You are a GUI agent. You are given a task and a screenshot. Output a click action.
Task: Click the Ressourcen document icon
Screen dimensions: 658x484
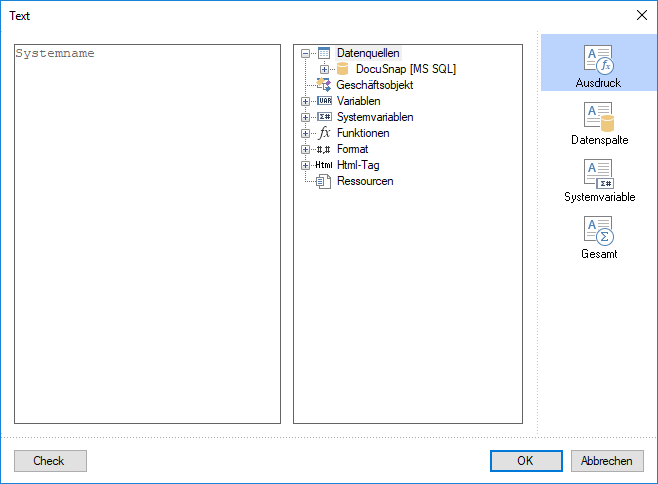tap(324, 181)
